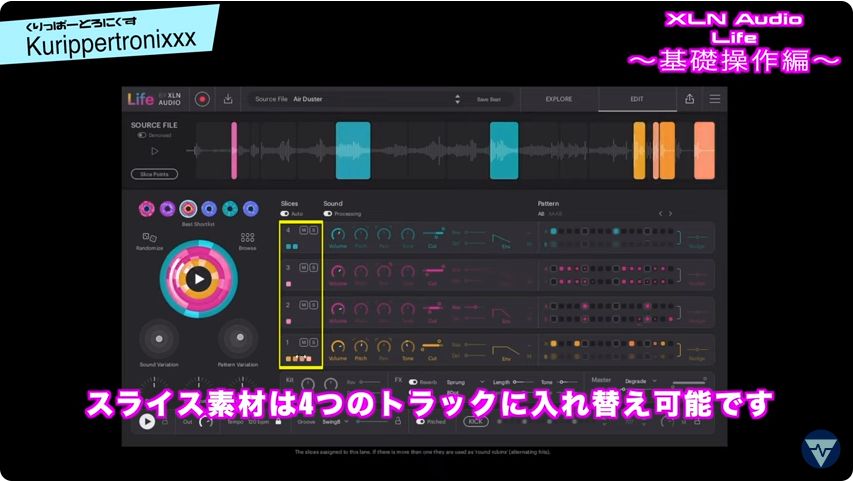
Task: Select the second teal slice in waveform
Action: point(504,151)
